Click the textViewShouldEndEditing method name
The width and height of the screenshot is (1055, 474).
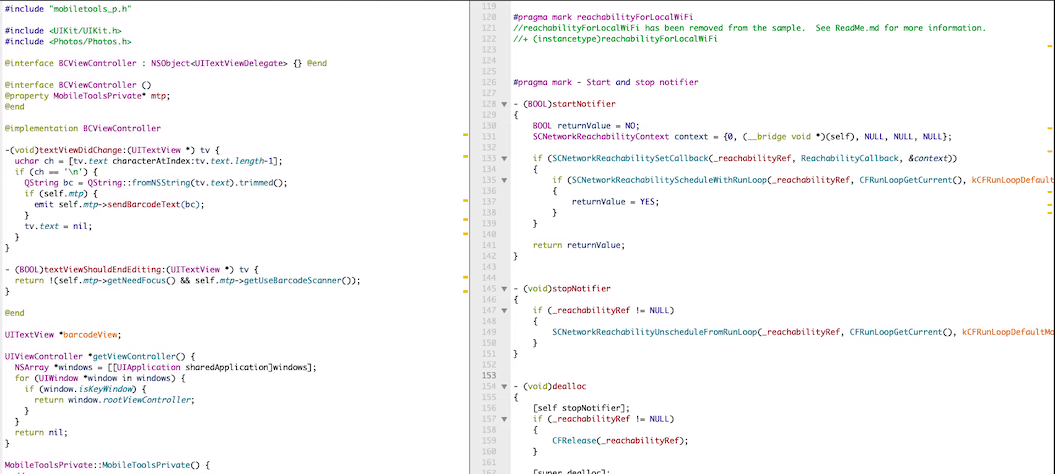107,269
